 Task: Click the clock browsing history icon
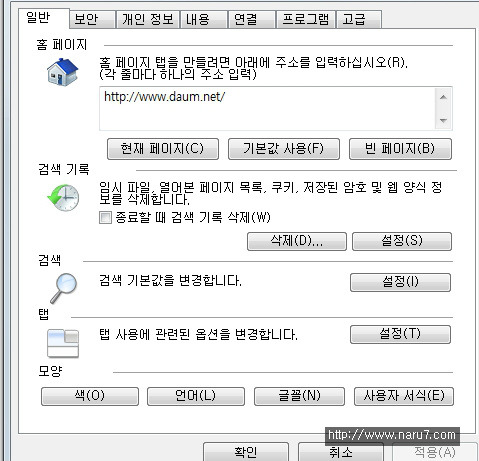point(63,198)
